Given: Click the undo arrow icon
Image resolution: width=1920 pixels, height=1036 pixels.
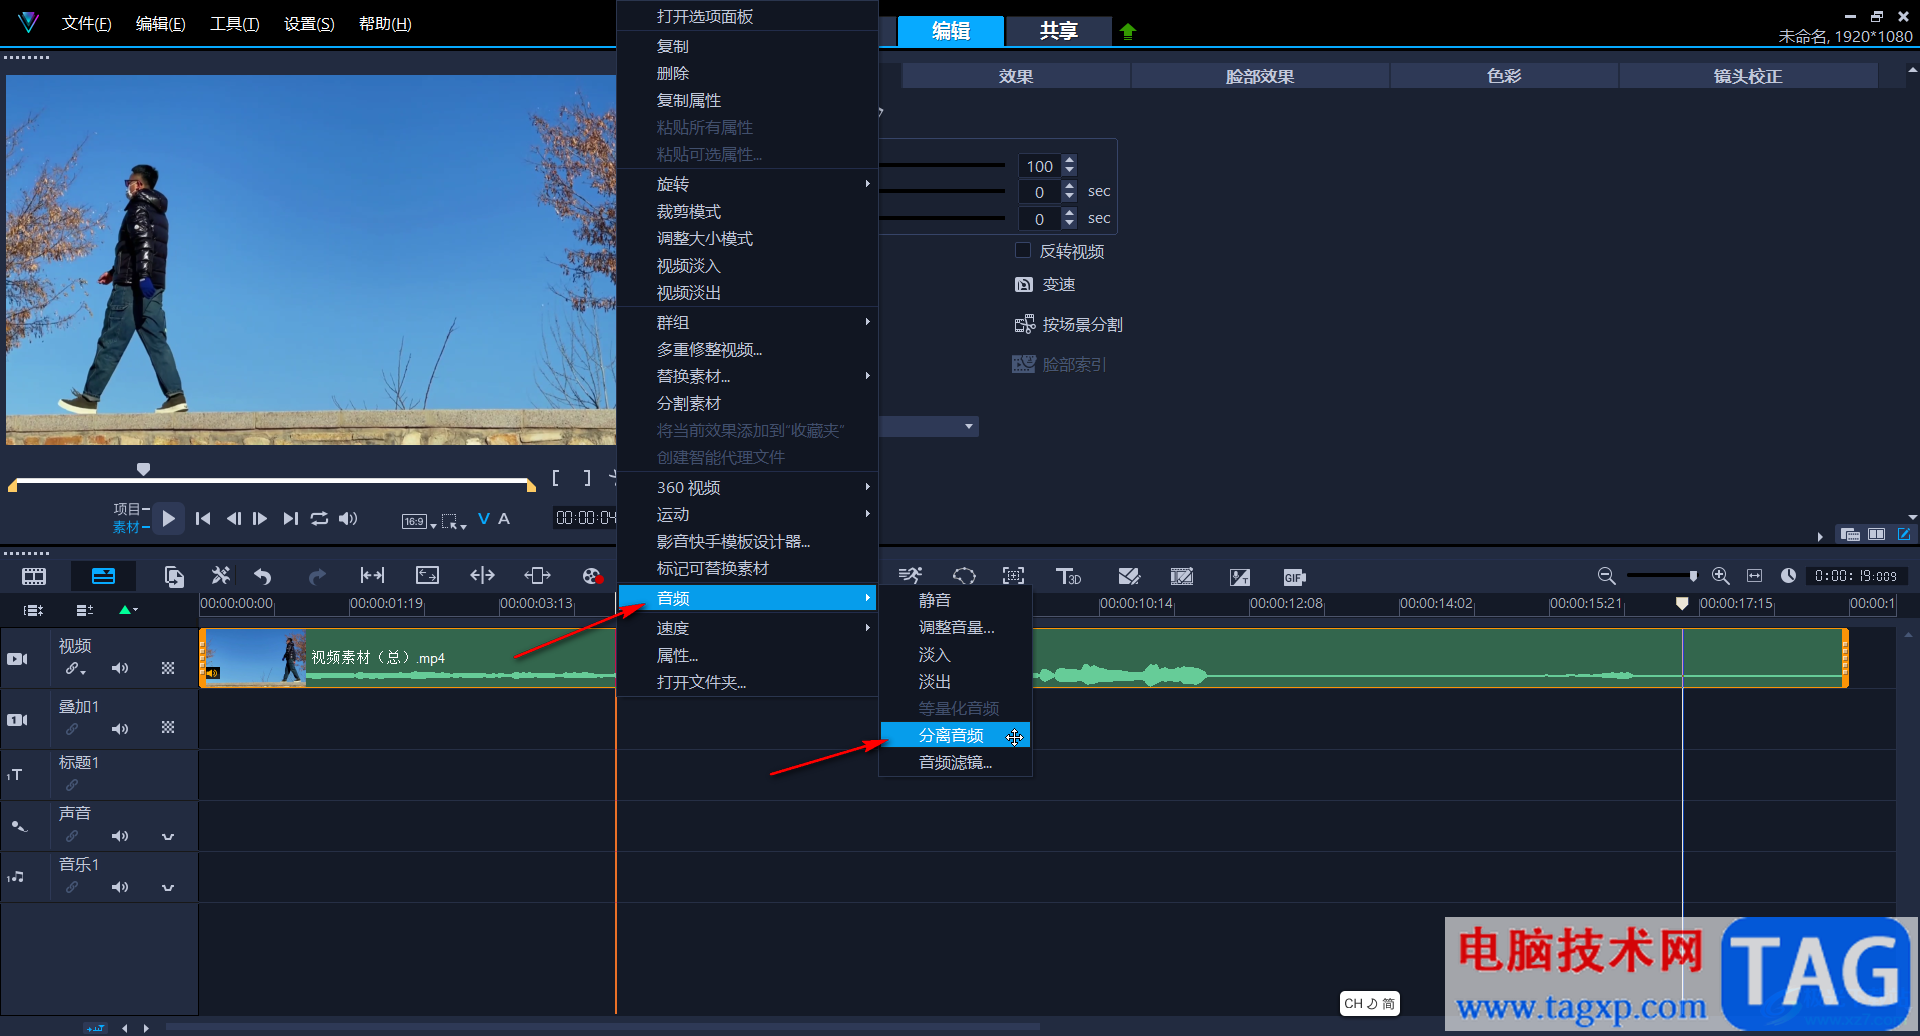Looking at the screenshot, I should [x=263, y=576].
